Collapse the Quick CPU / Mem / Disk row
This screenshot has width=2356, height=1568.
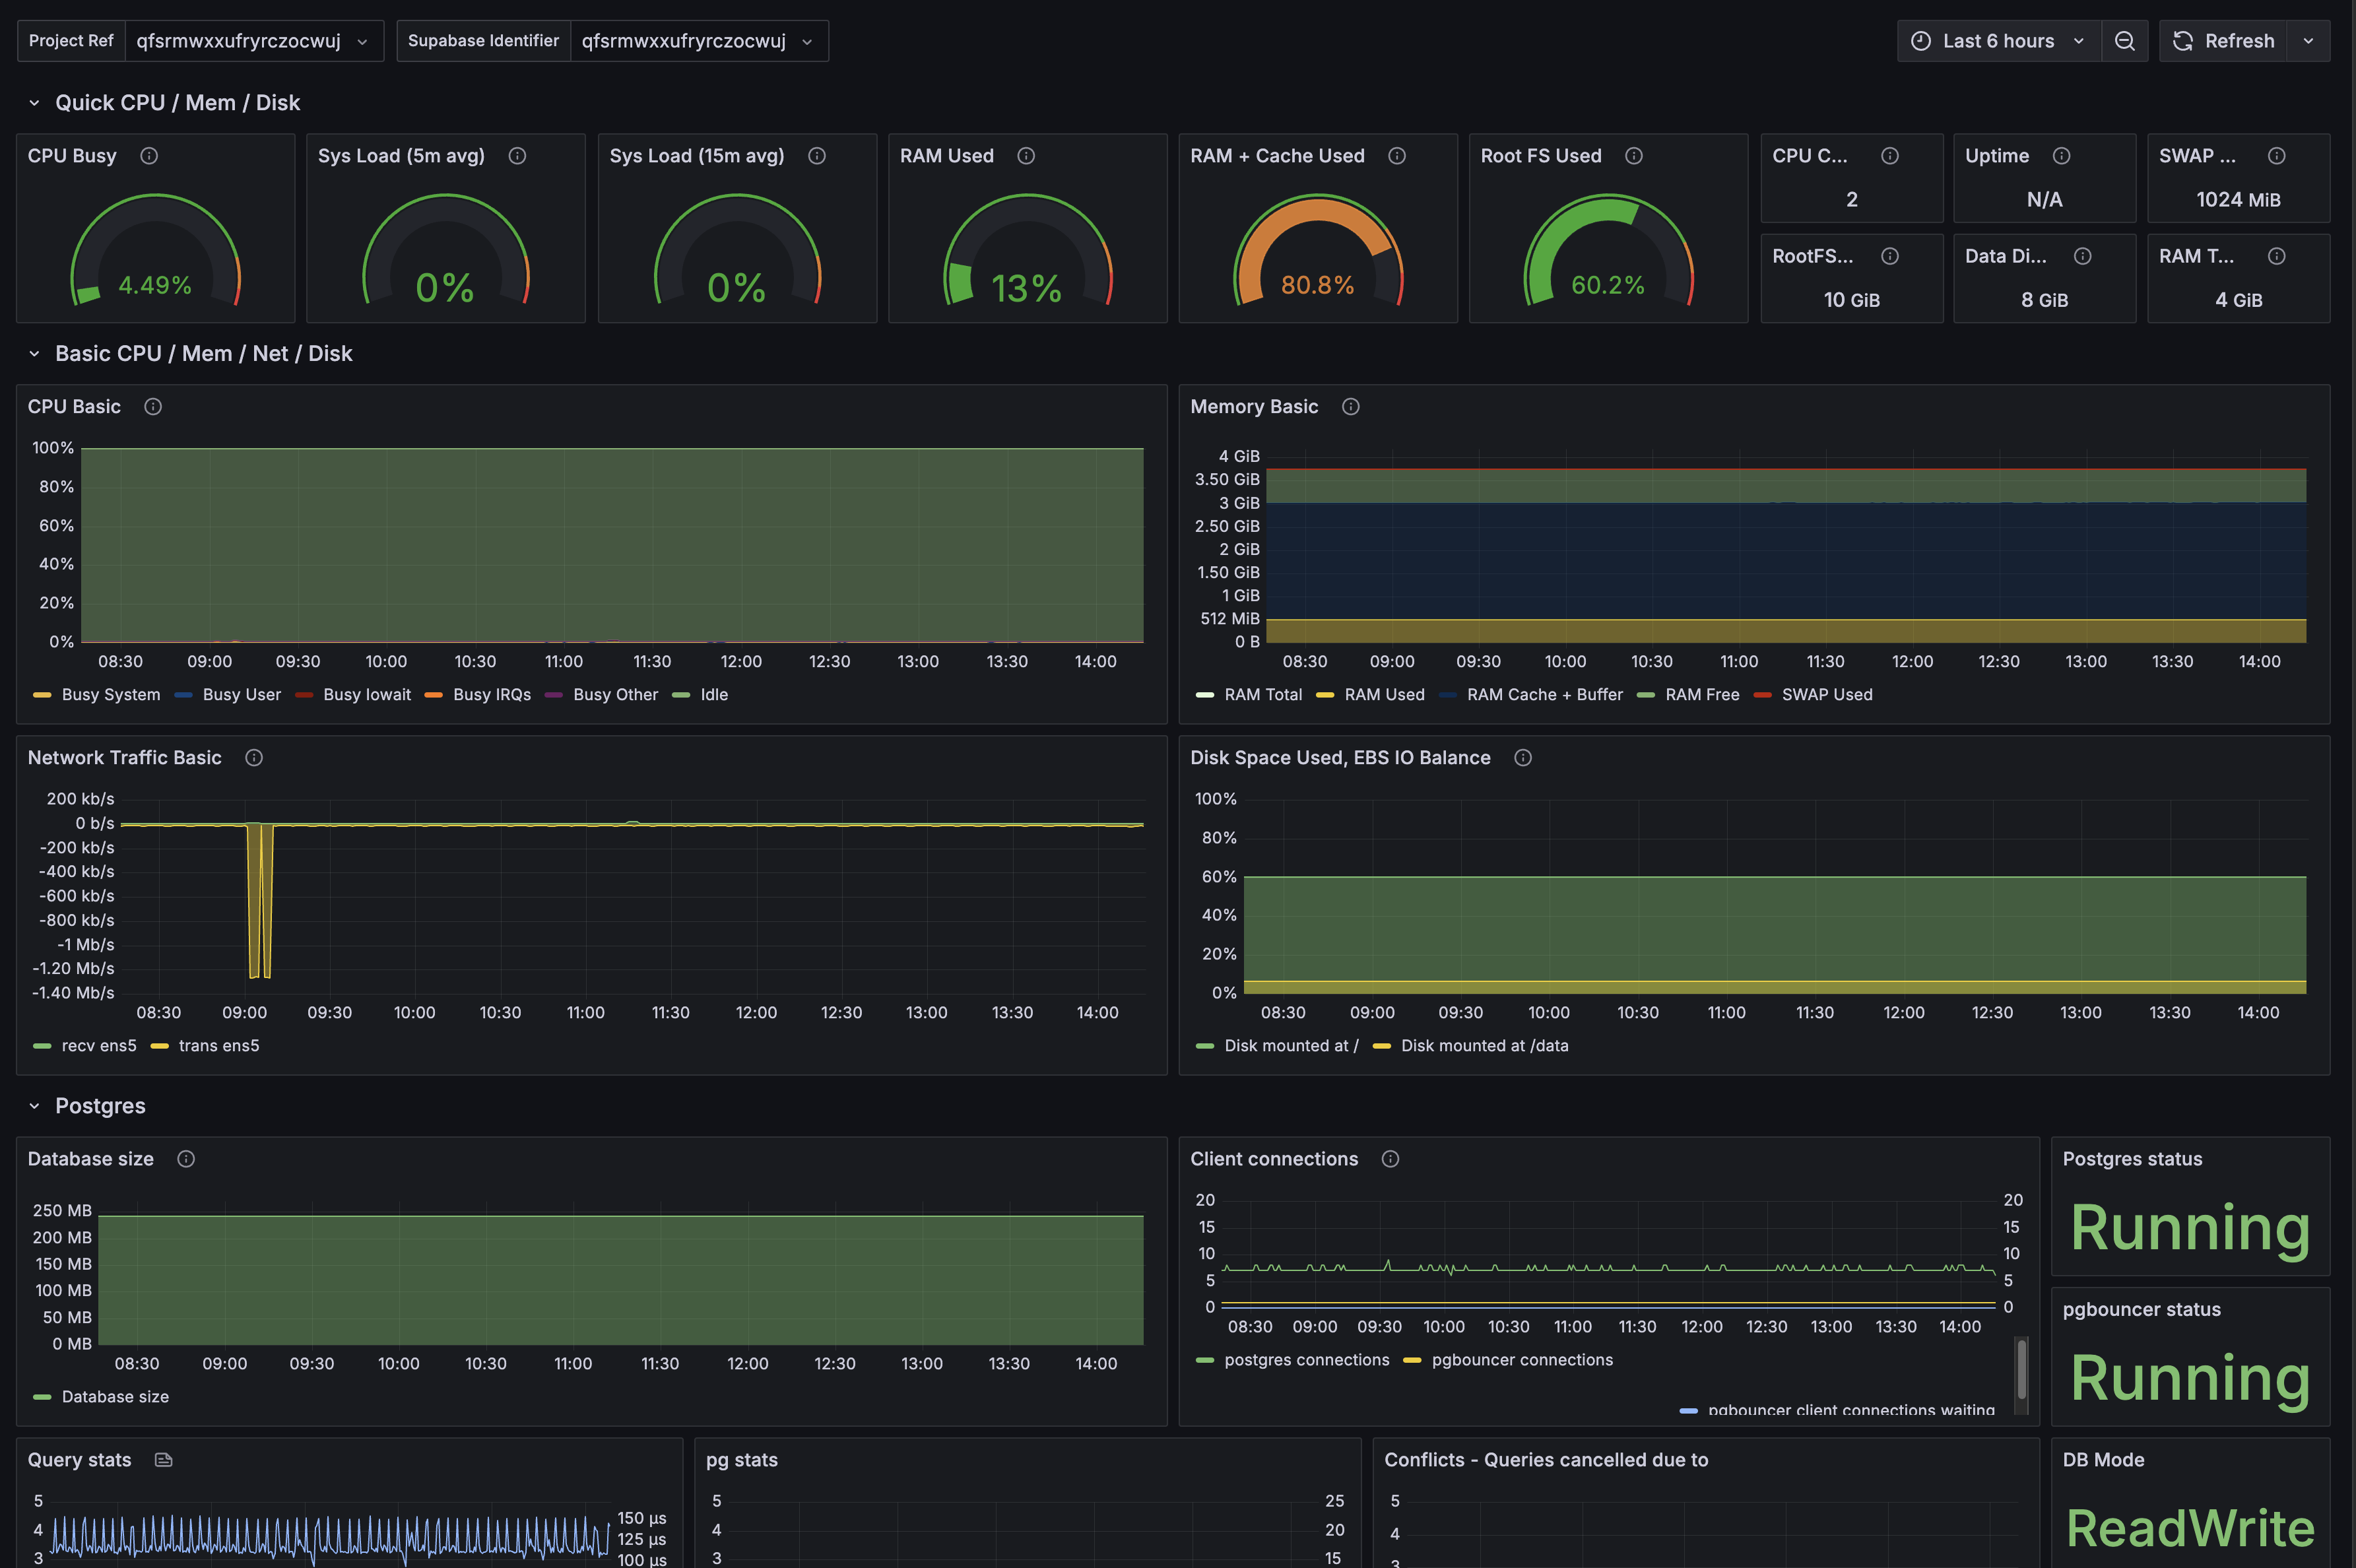(34, 103)
